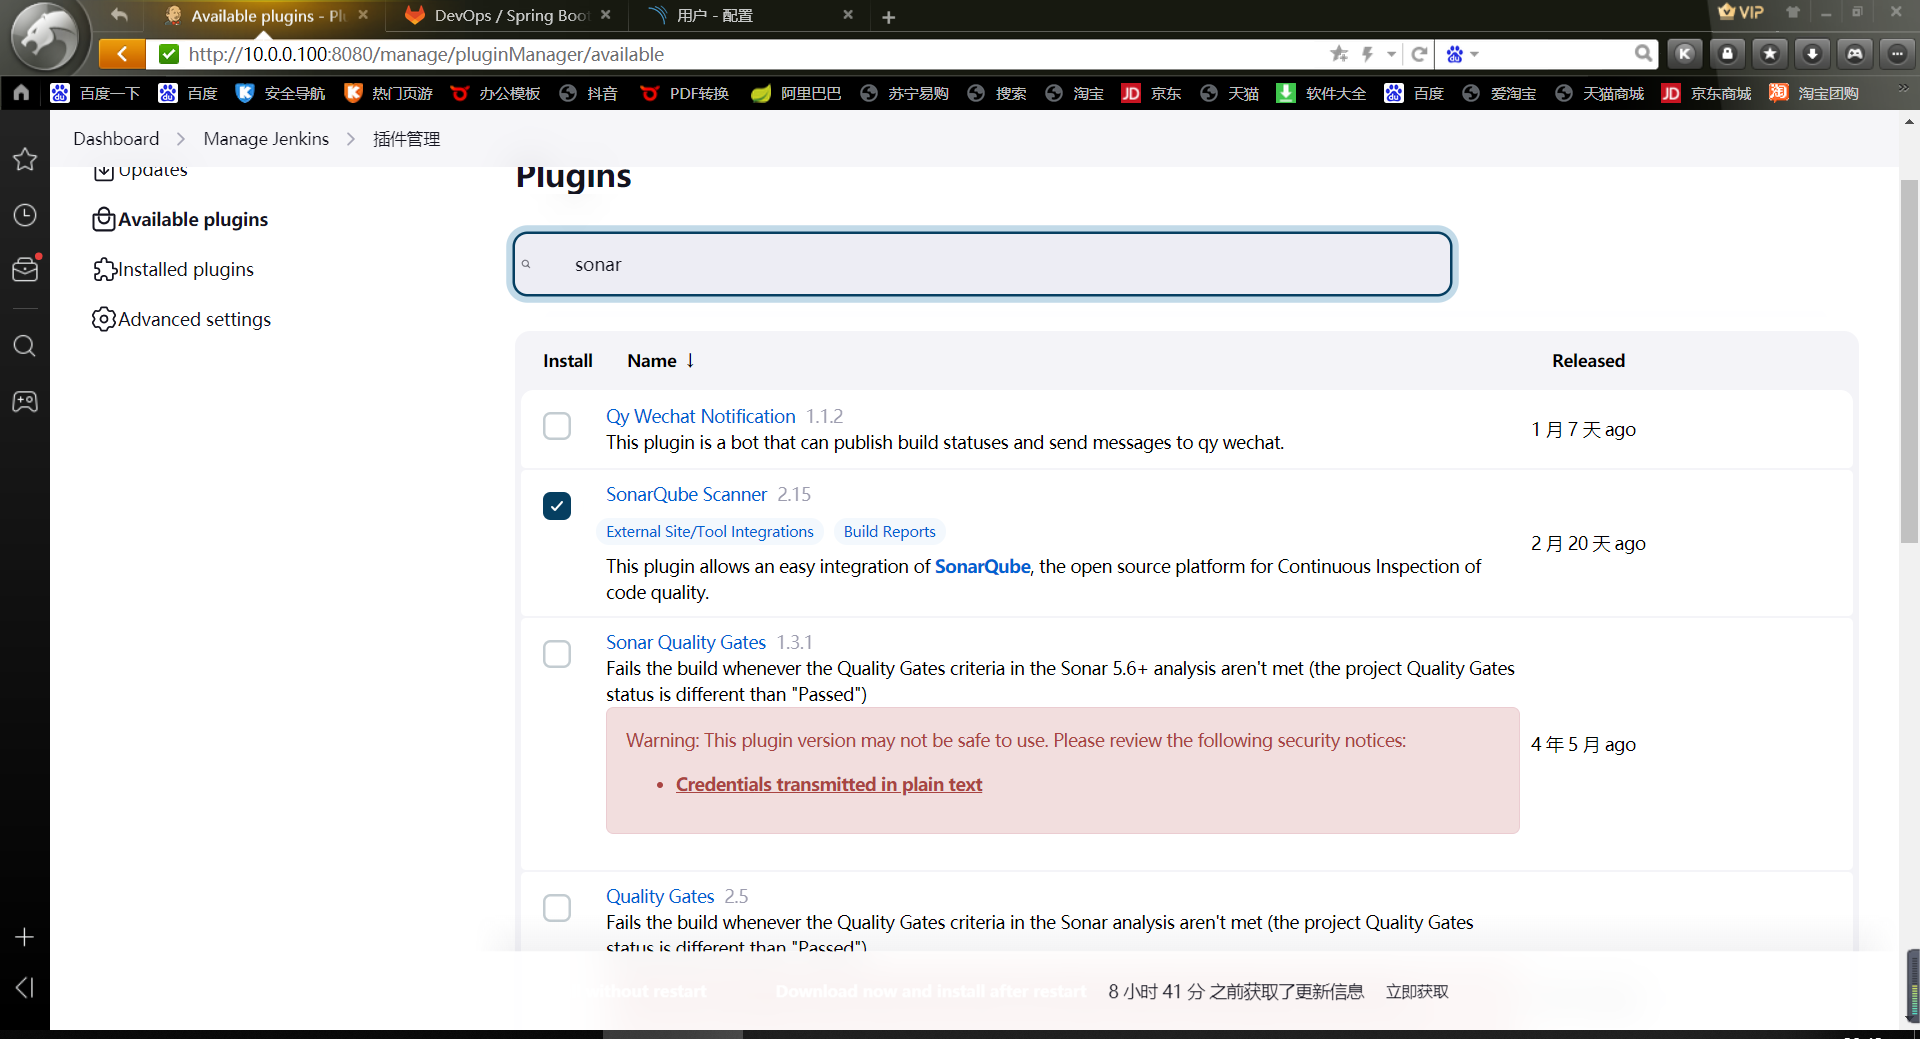Click the lightning speed-mode icon in address bar
Image resolution: width=1920 pixels, height=1039 pixels.
click(x=1367, y=54)
